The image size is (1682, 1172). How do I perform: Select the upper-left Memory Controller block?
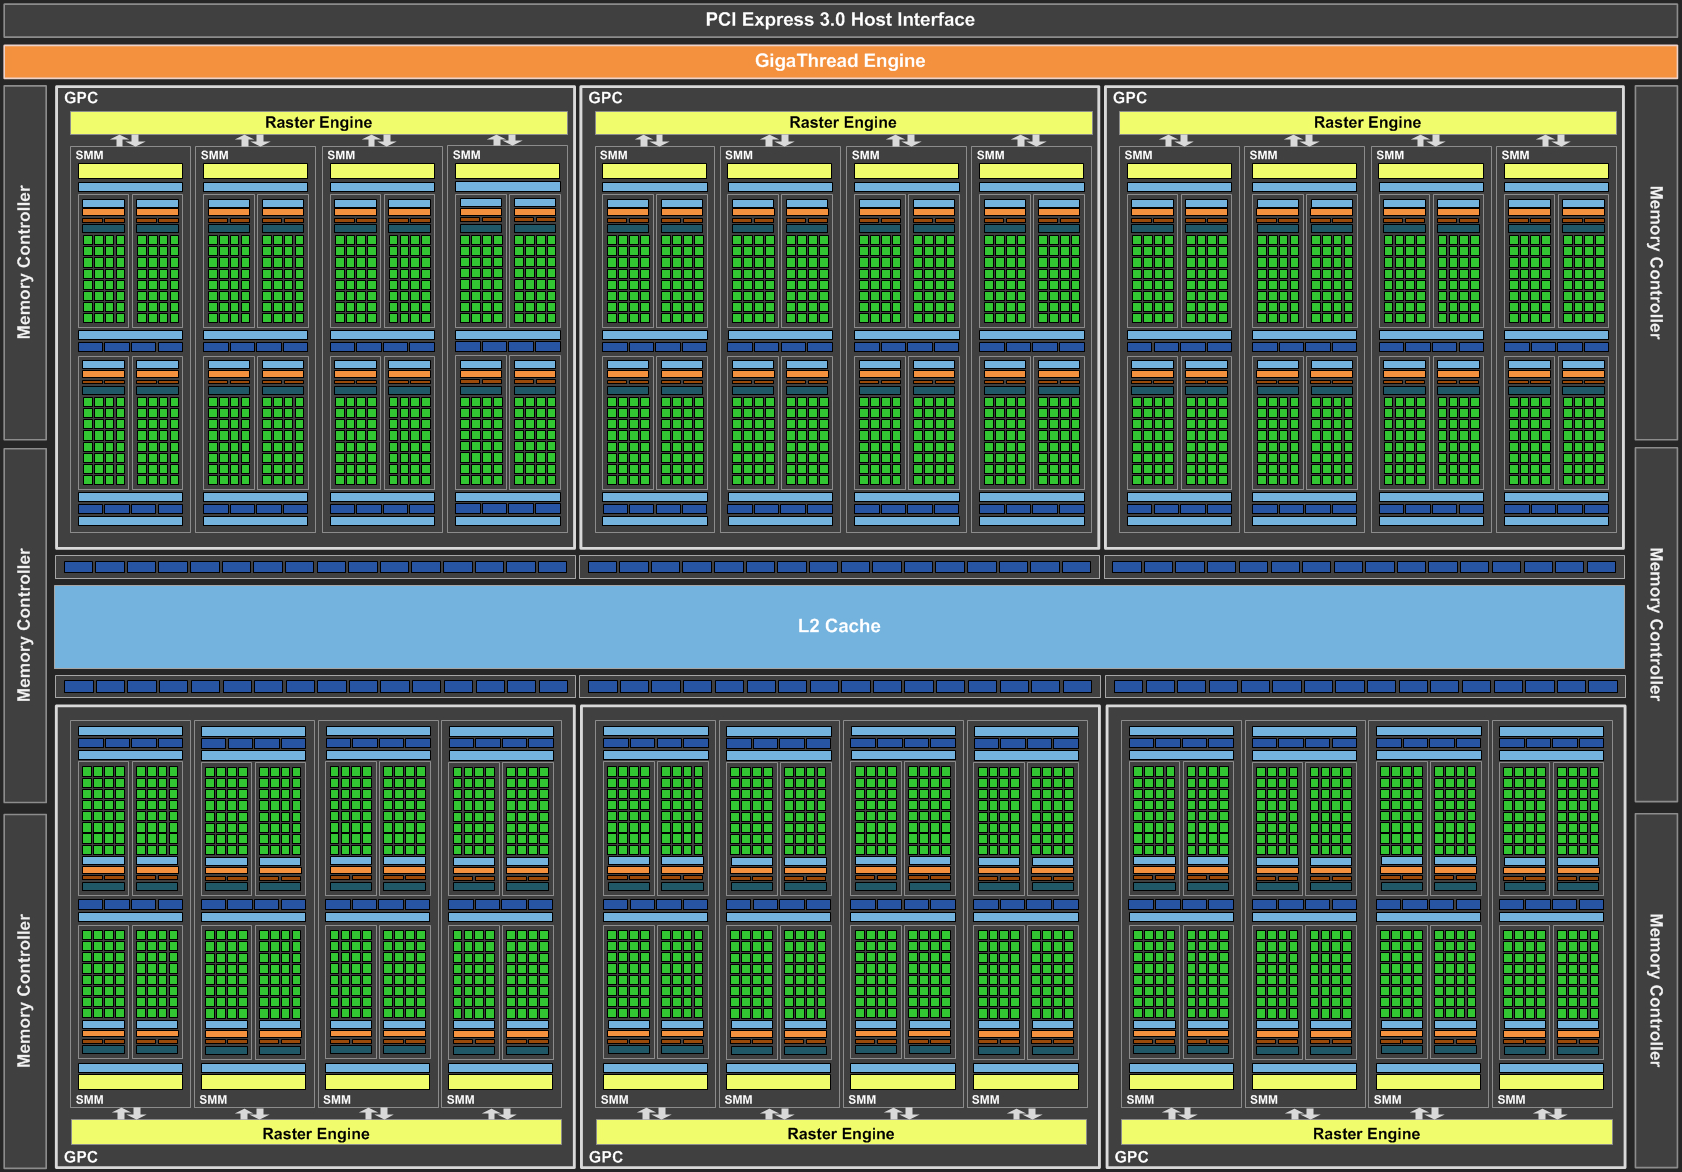(25, 262)
